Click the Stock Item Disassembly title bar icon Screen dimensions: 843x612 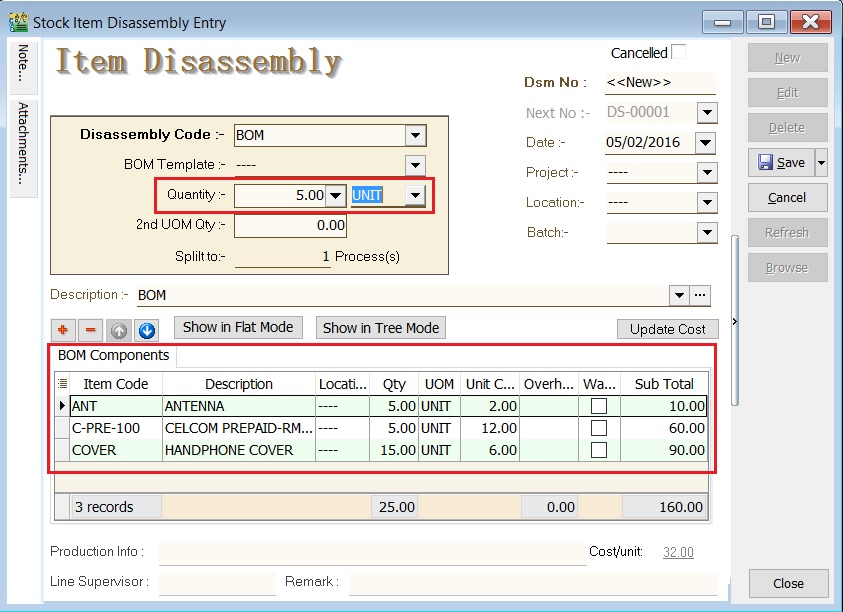[x=17, y=20]
